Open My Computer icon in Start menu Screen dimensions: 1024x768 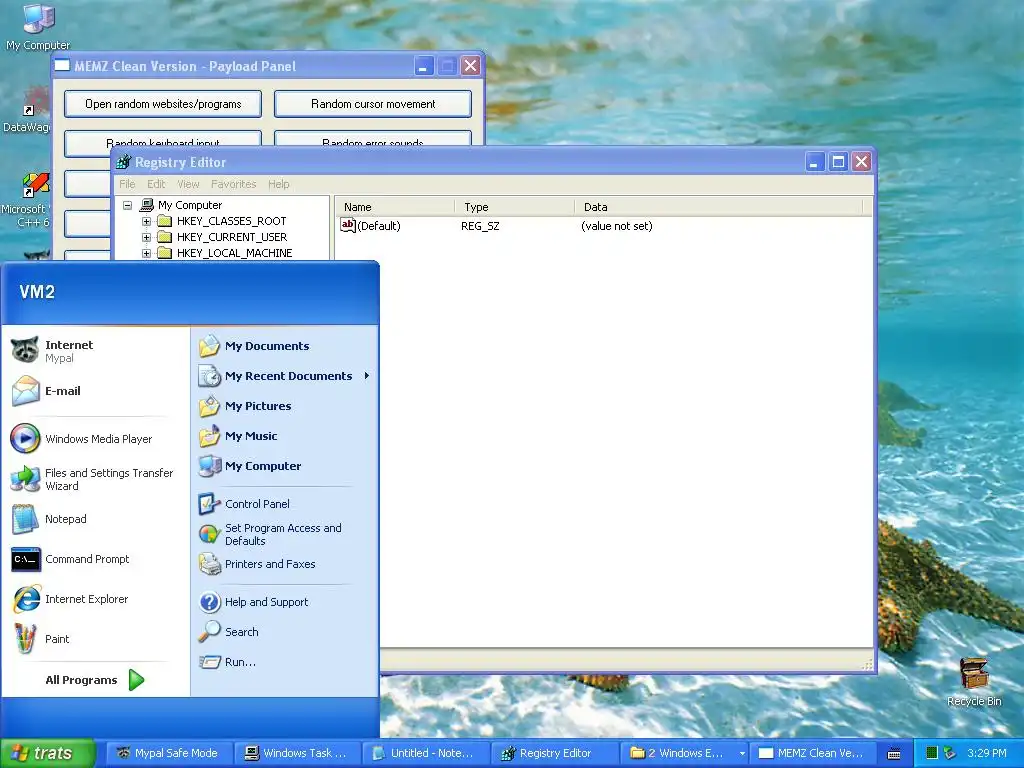click(210, 466)
